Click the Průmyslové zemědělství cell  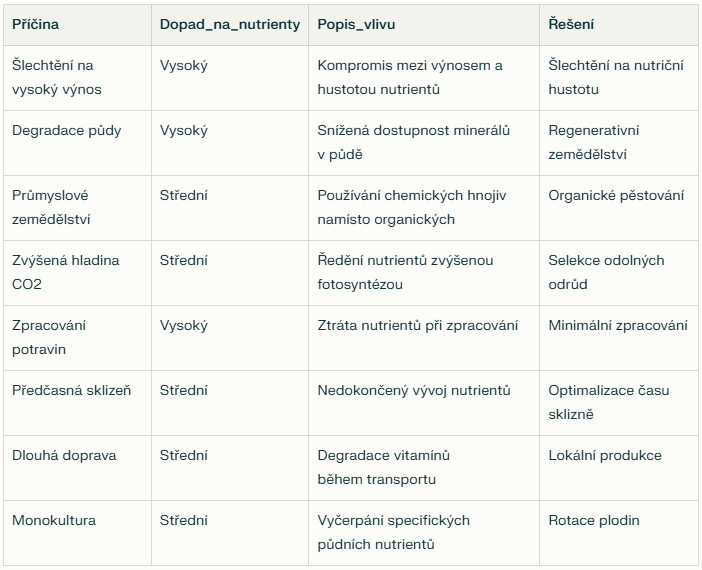coord(77,208)
